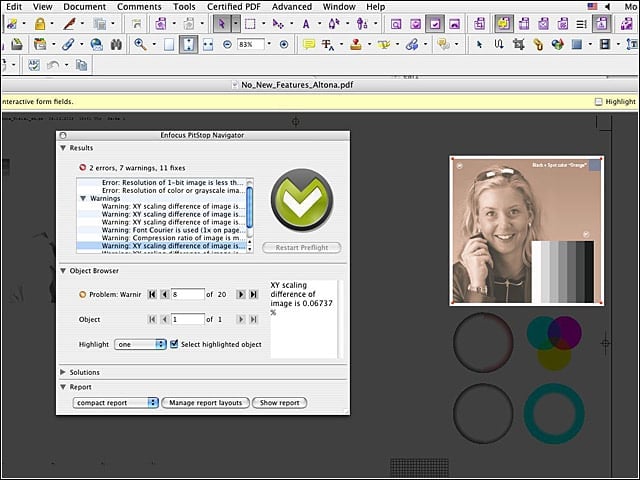Open the compact report dropdown
Screen dimensions: 640x480
[116, 403]
